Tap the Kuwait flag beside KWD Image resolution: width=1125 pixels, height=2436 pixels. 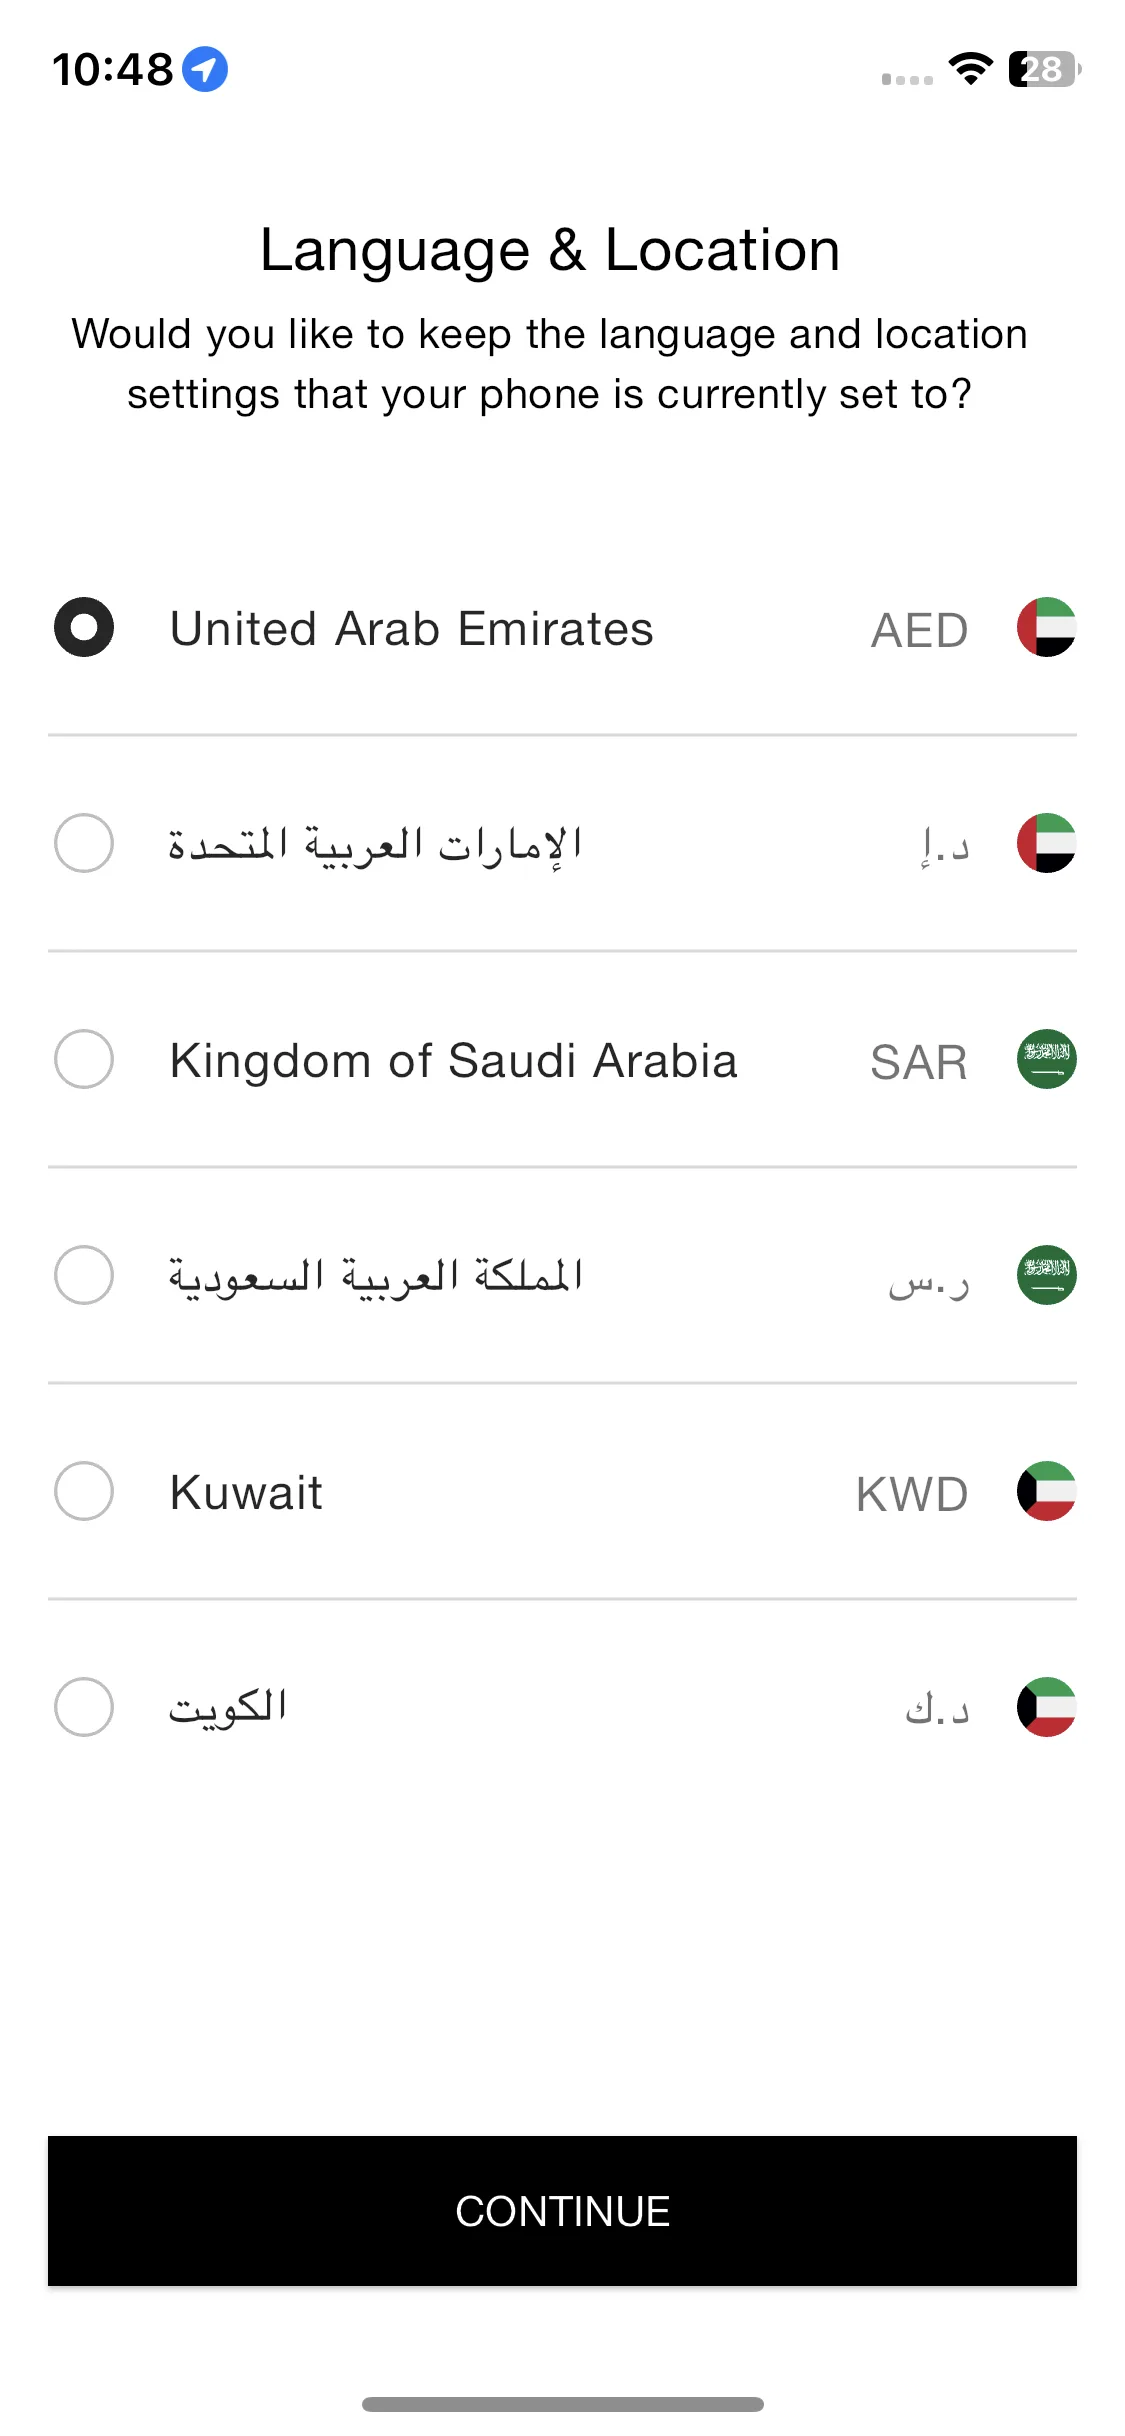point(1046,1491)
